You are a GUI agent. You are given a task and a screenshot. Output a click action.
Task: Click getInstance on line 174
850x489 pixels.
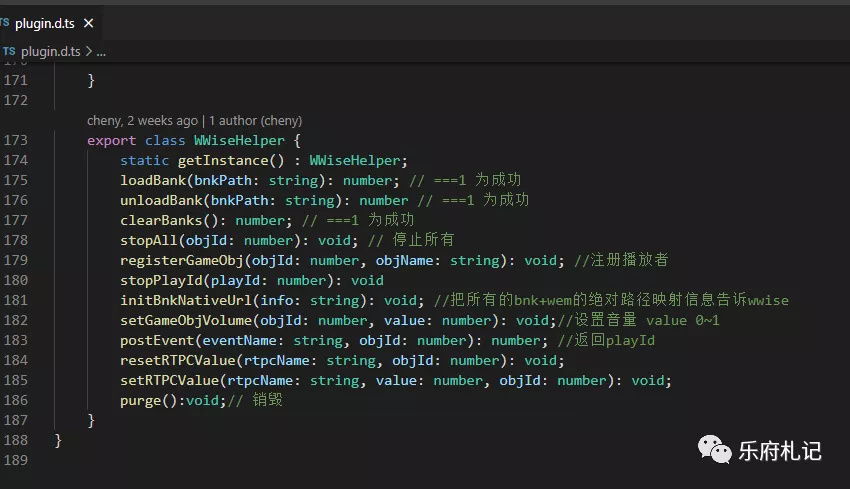coord(222,160)
